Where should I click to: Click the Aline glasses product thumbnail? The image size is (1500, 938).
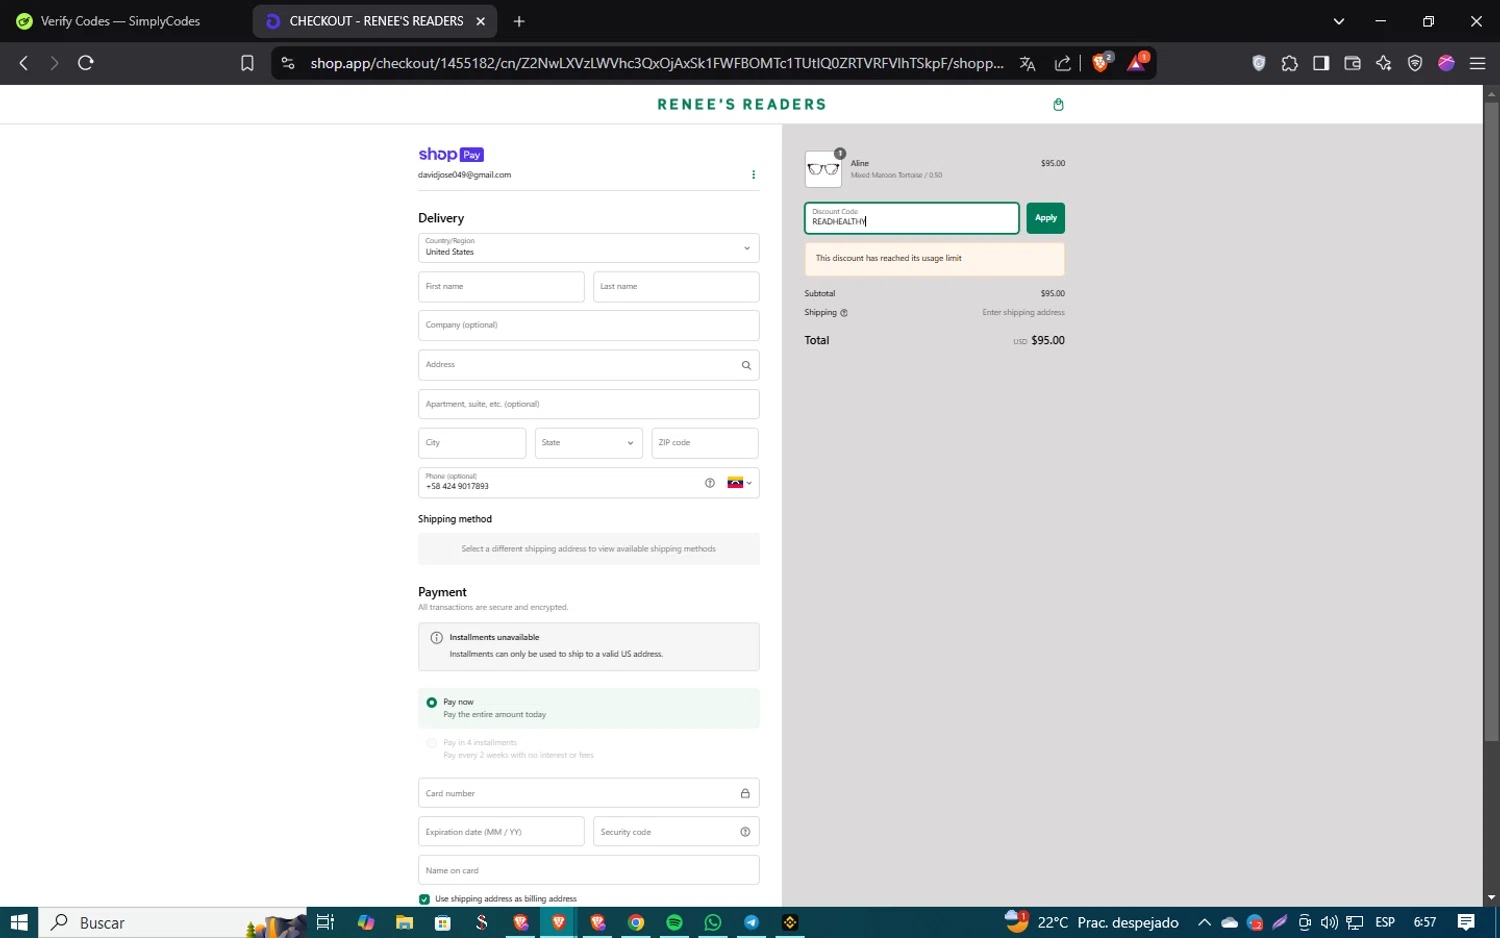click(x=823, y=169)
